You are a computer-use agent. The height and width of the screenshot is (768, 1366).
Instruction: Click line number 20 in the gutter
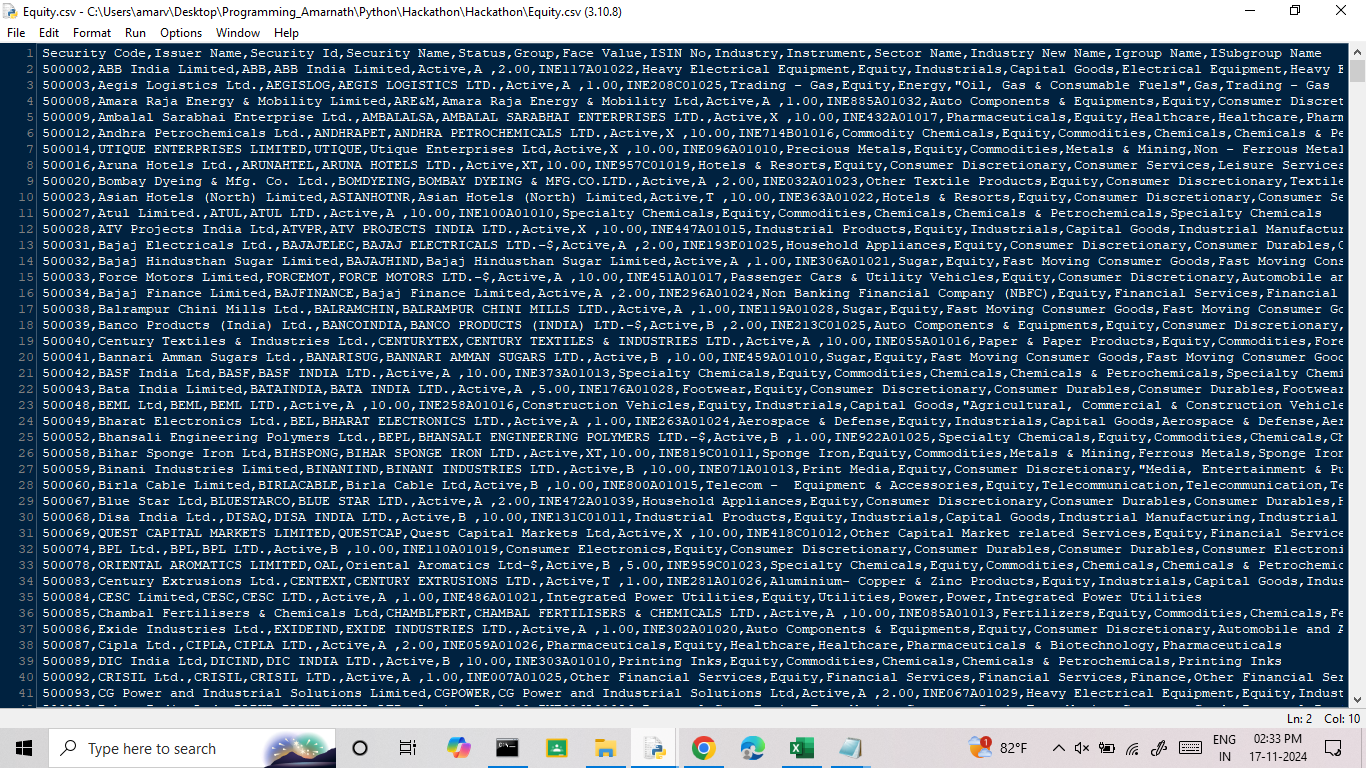pos(27,357)
